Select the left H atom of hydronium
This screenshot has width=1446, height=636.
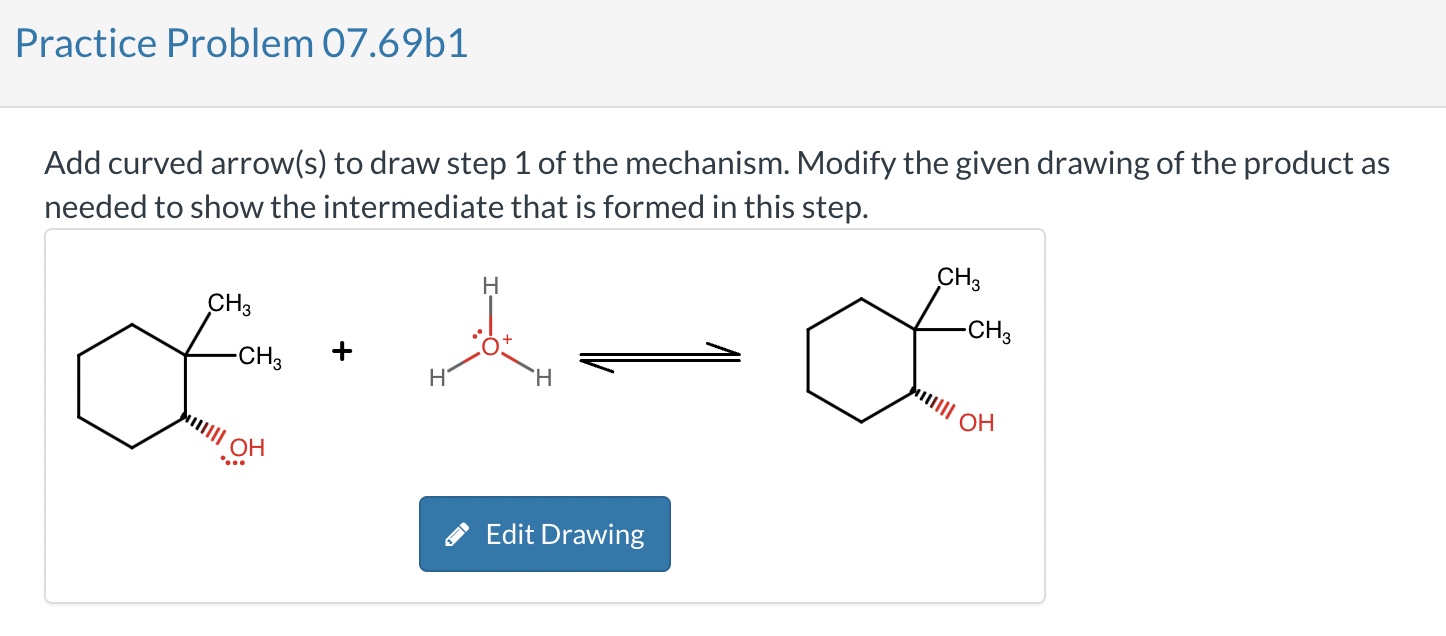(x=437, y=377)
